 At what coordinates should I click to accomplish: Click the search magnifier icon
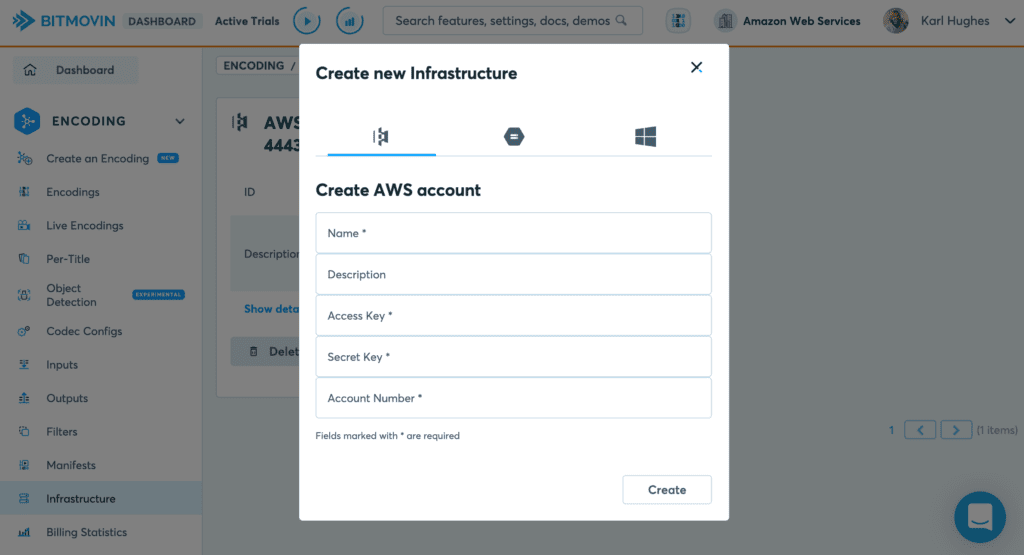[621, 20]
